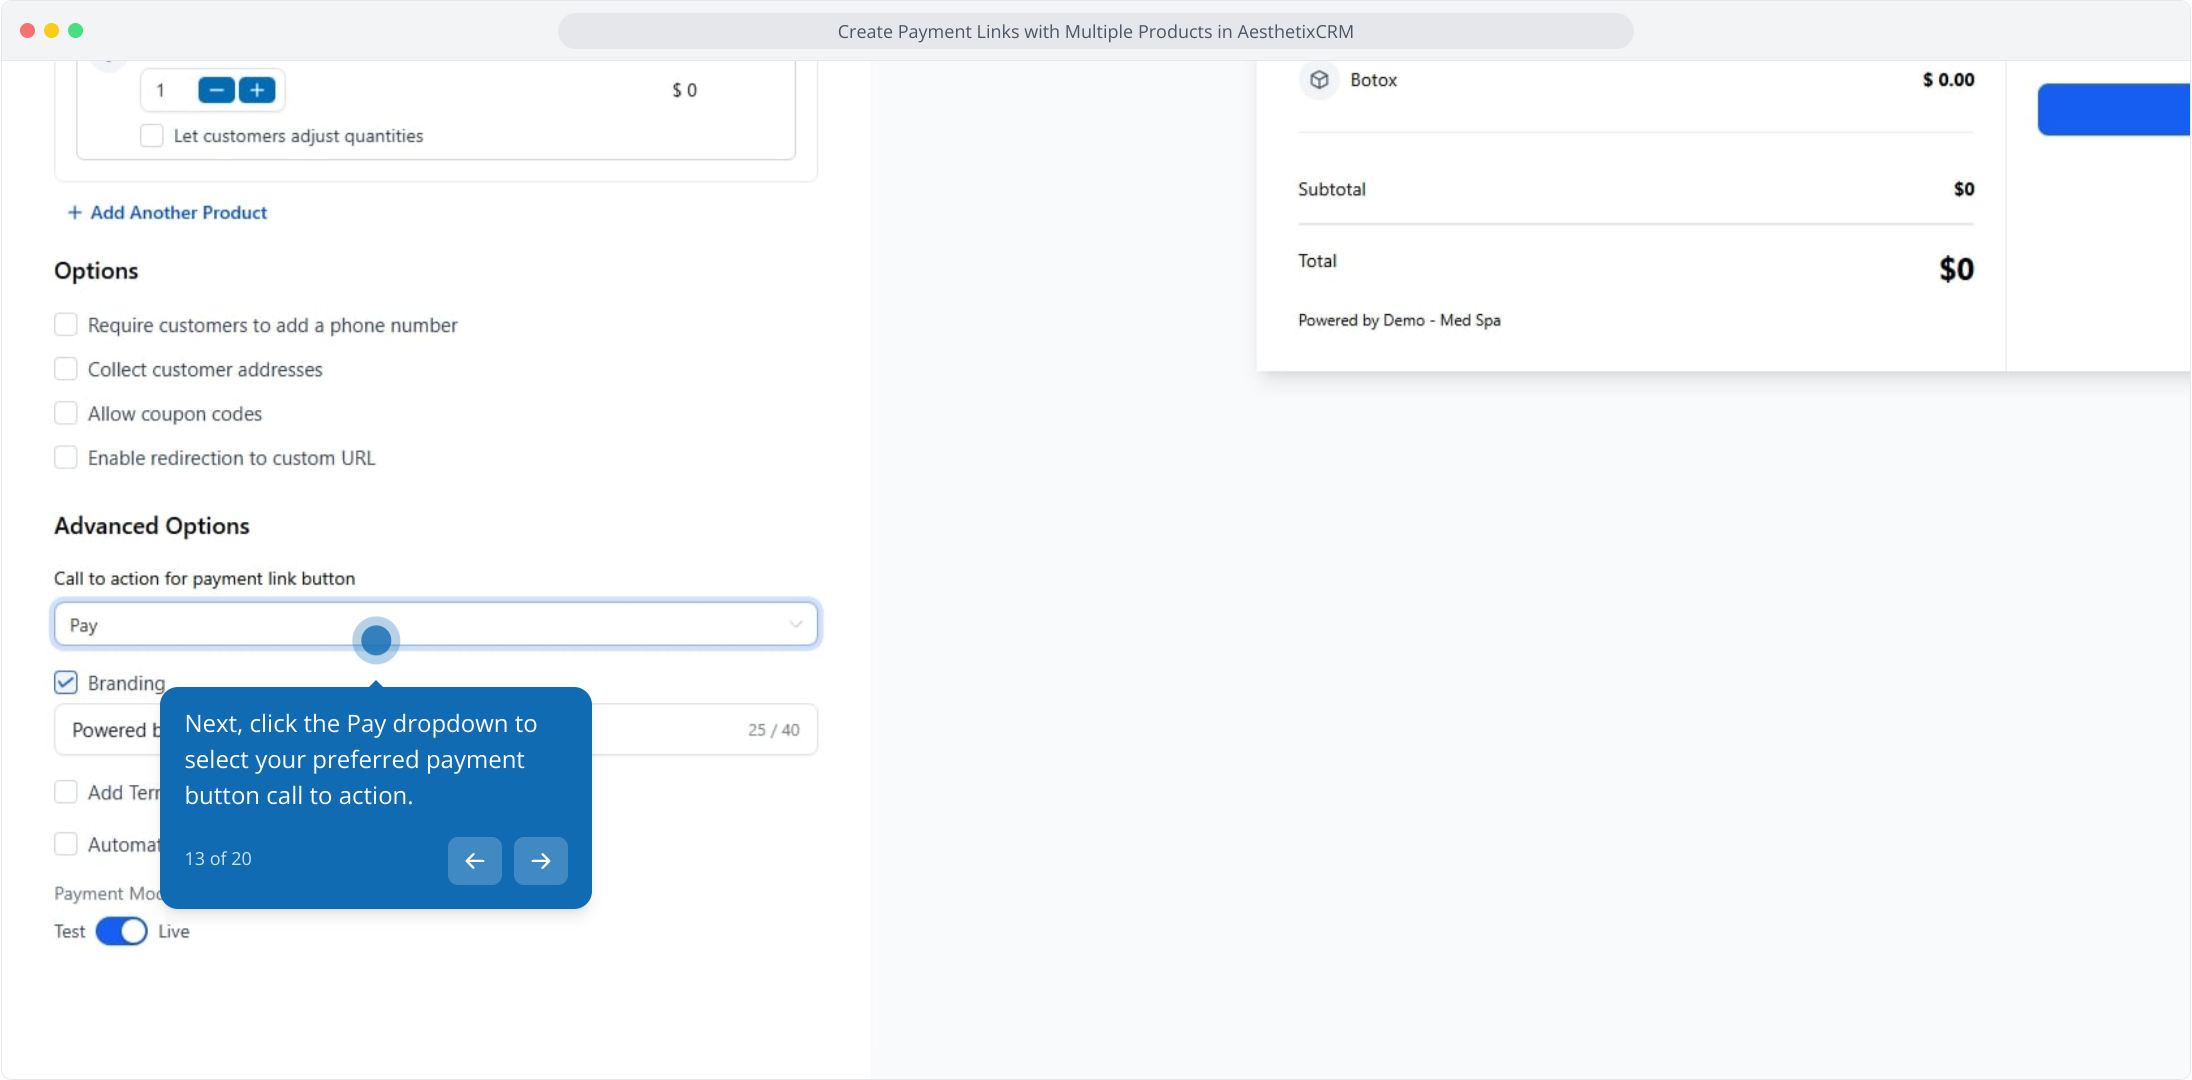Check Require customers to add phone number
This screenshot has width=2192, height=1080.
click(66, 325)
